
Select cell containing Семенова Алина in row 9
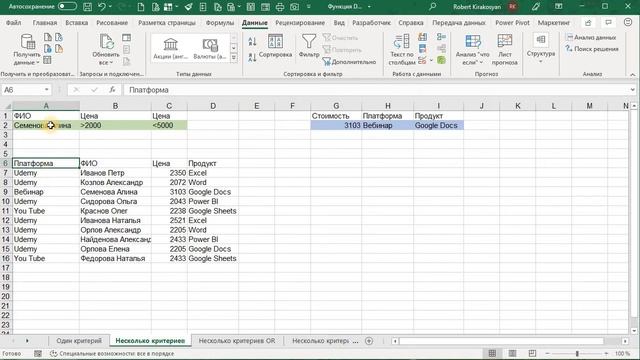click(x=116, y=192)
